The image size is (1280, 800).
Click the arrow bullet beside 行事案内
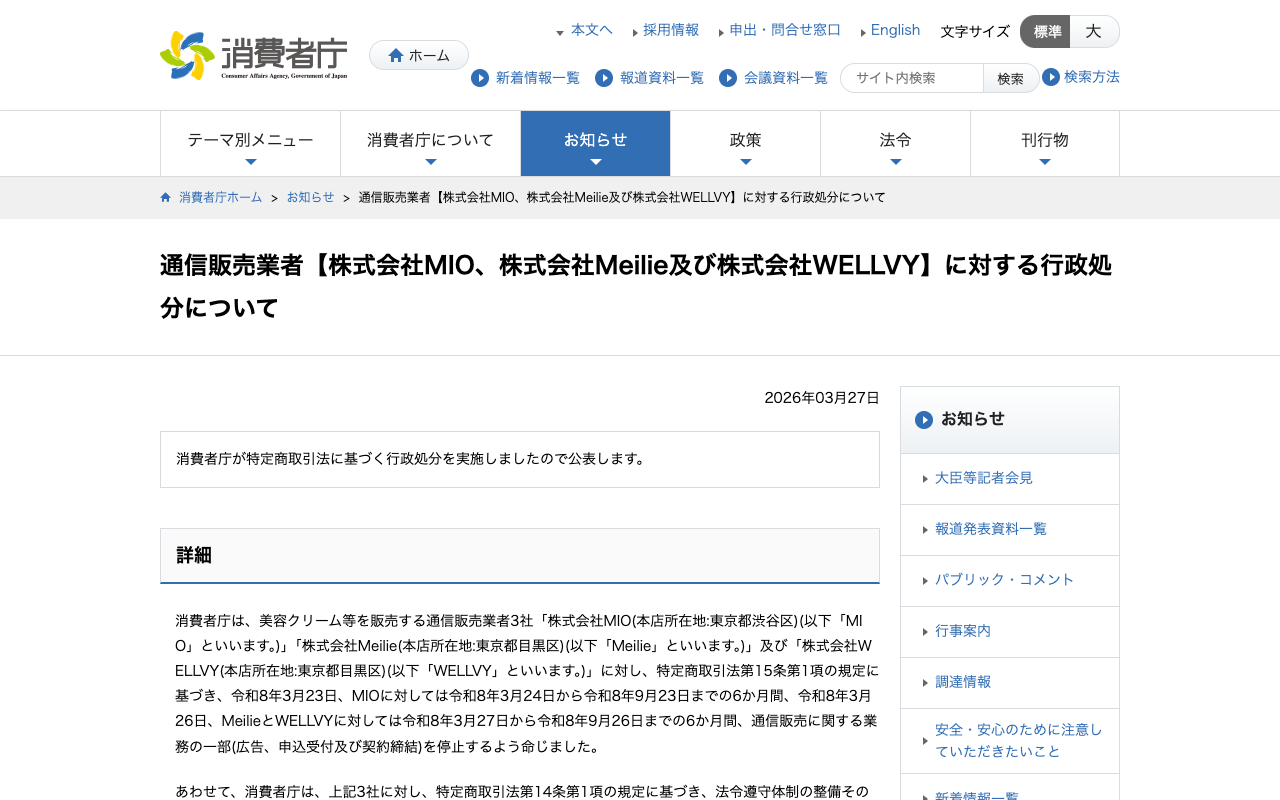pos(925,632)
